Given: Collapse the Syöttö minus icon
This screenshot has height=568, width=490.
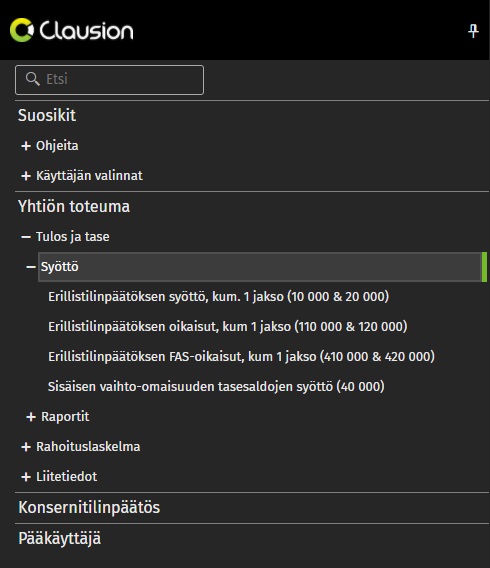Looking at the screenshot, I should 31,267.
